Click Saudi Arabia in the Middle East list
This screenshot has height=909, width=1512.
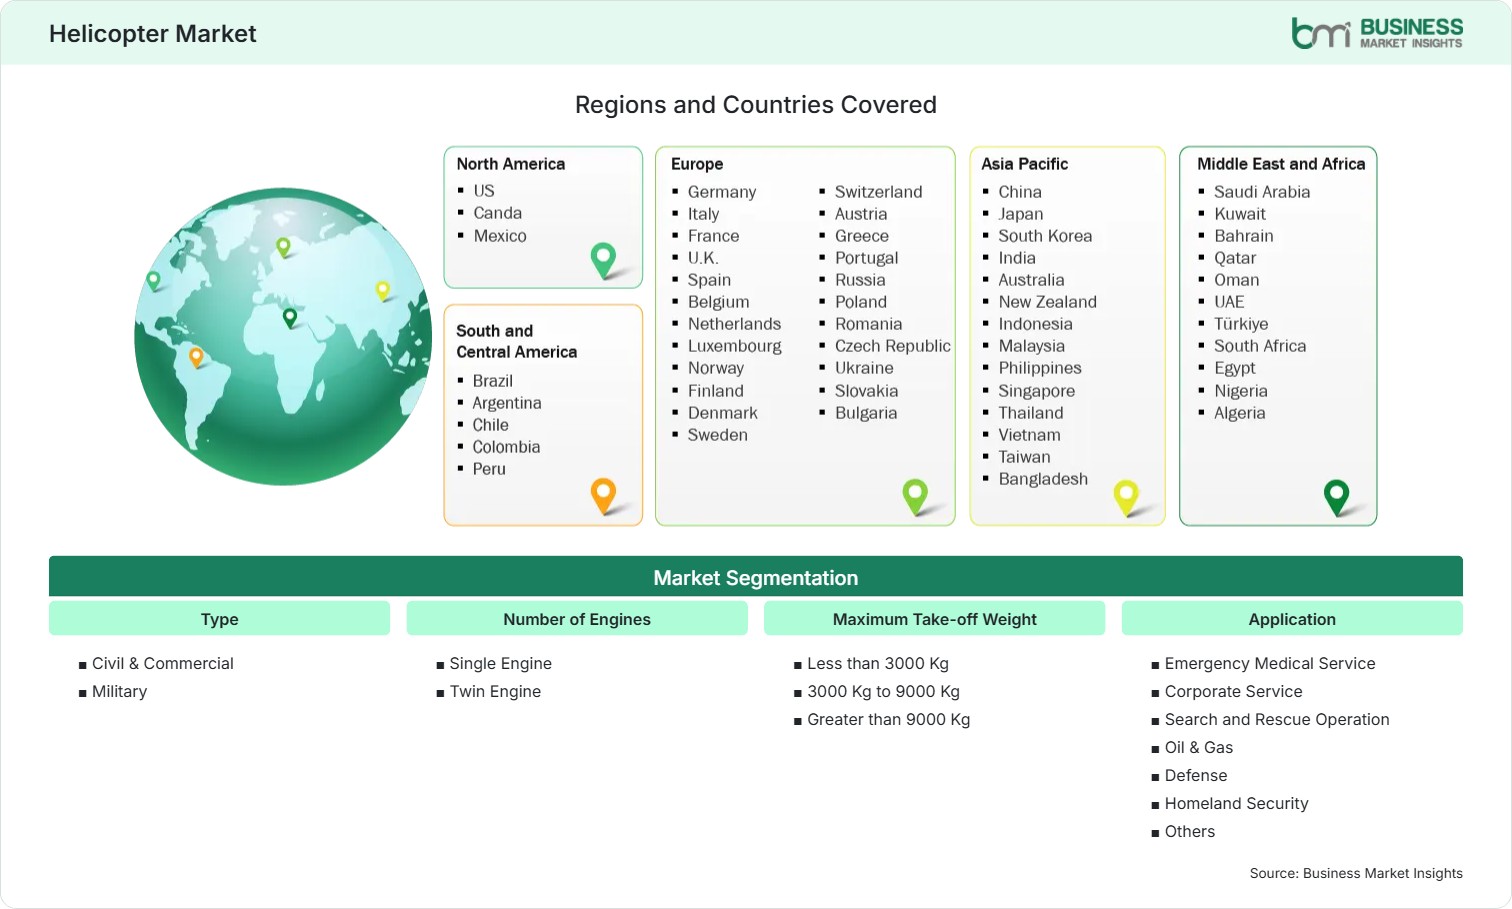click(x=1262, y=192)
